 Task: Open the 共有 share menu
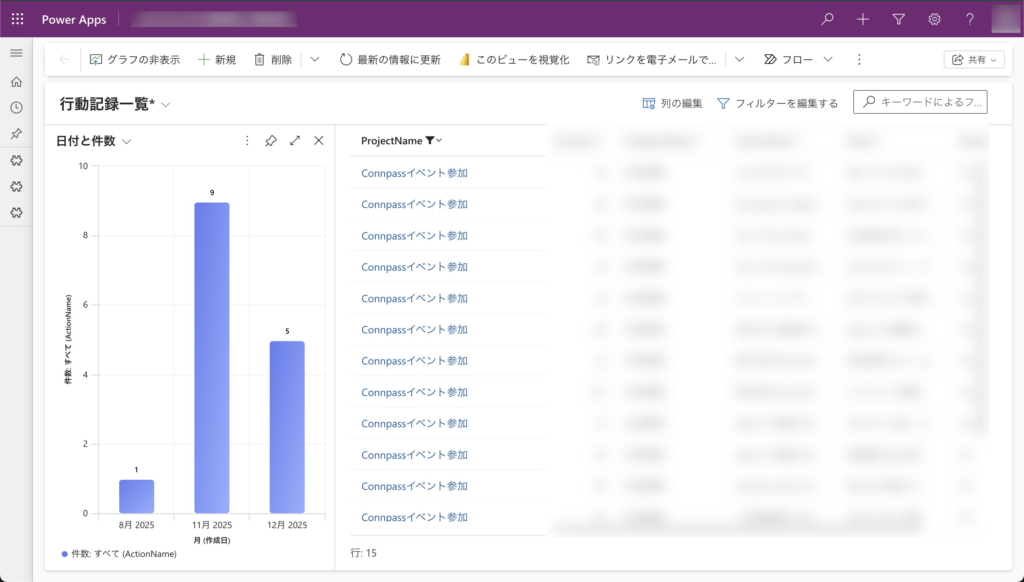(974, 60)
